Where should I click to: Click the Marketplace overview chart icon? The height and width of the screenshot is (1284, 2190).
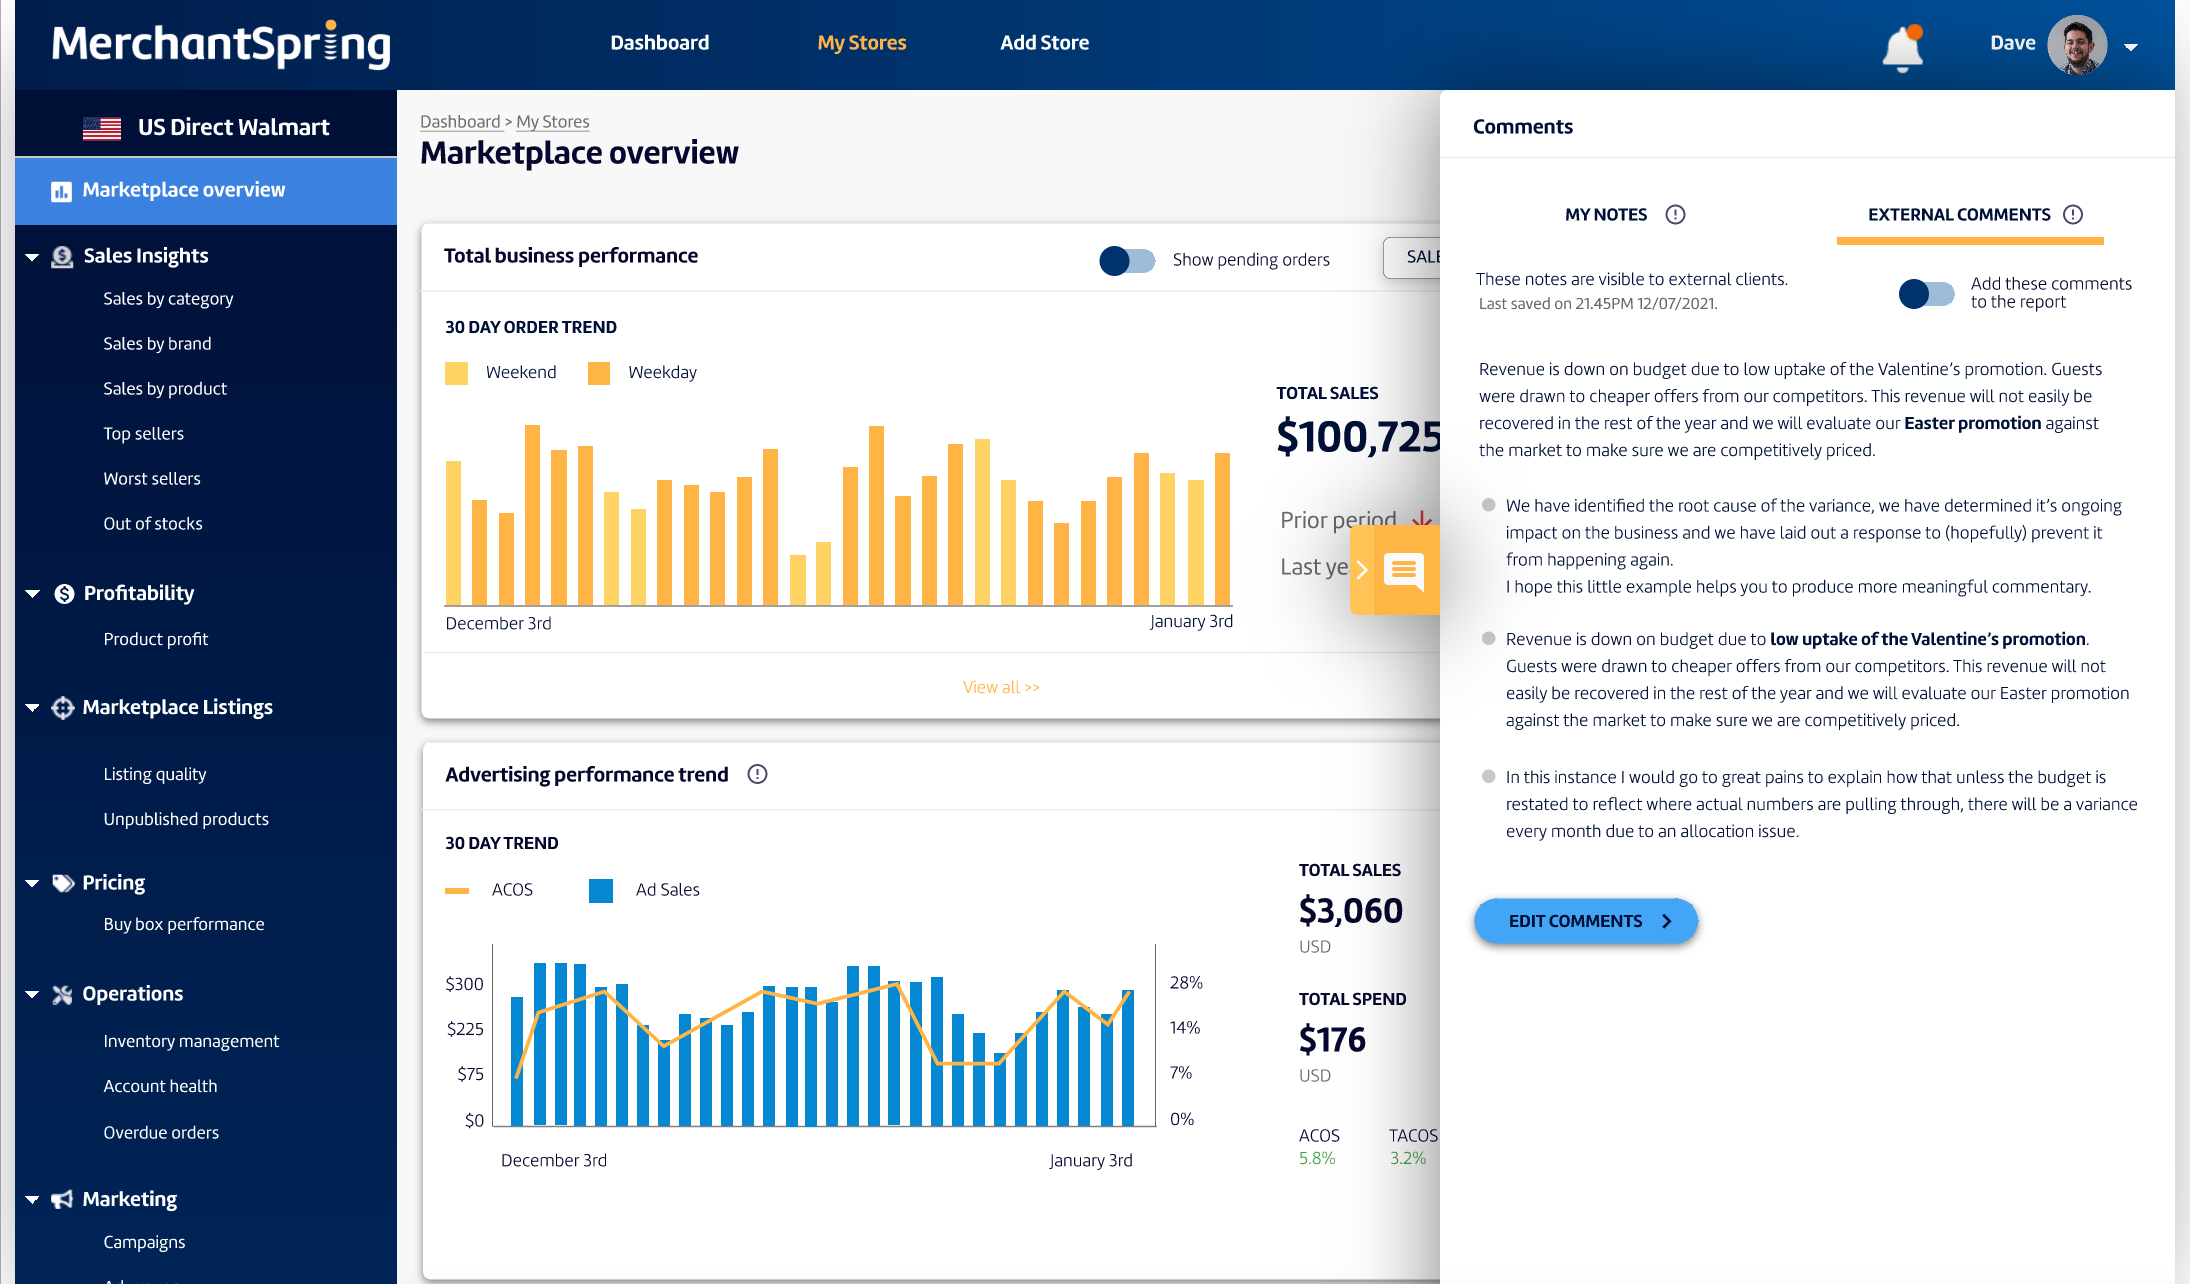61,191
